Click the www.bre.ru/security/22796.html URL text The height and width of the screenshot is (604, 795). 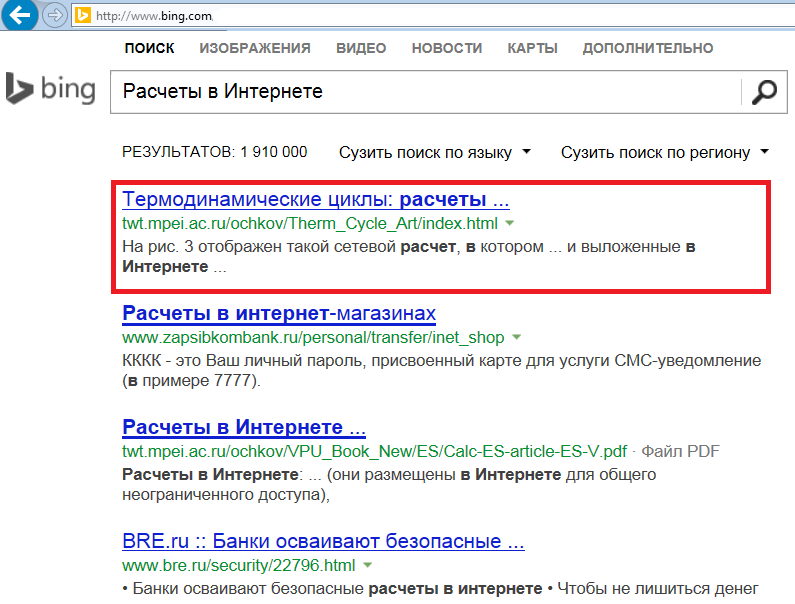click(239, 565)
